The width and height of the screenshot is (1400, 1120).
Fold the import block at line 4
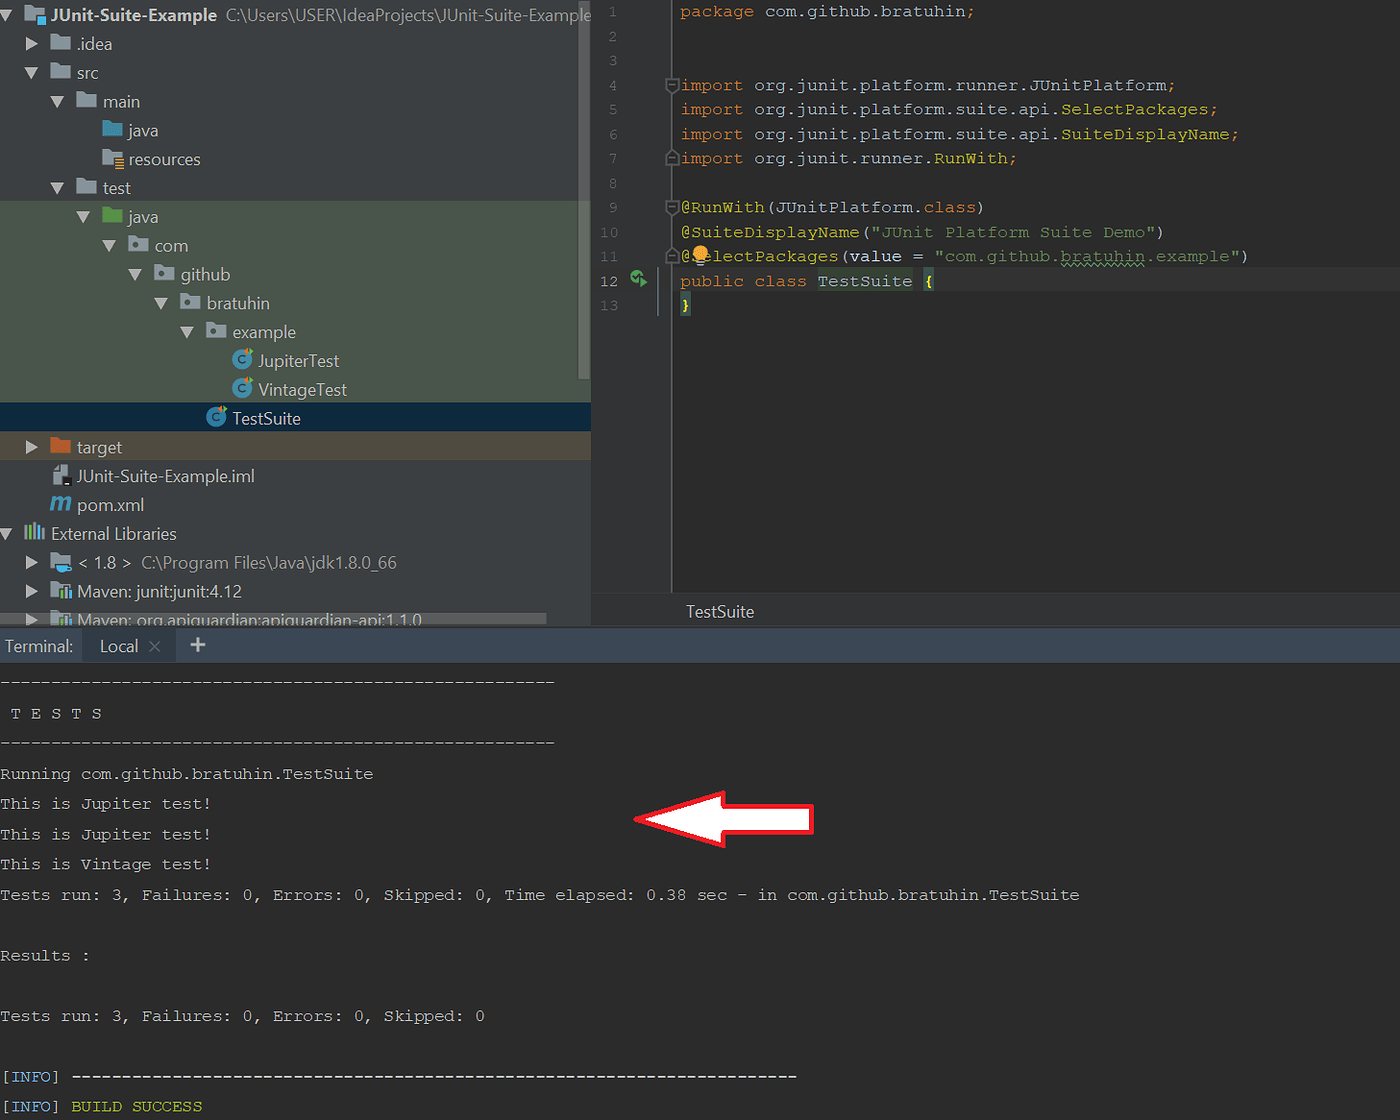(672, 86)
